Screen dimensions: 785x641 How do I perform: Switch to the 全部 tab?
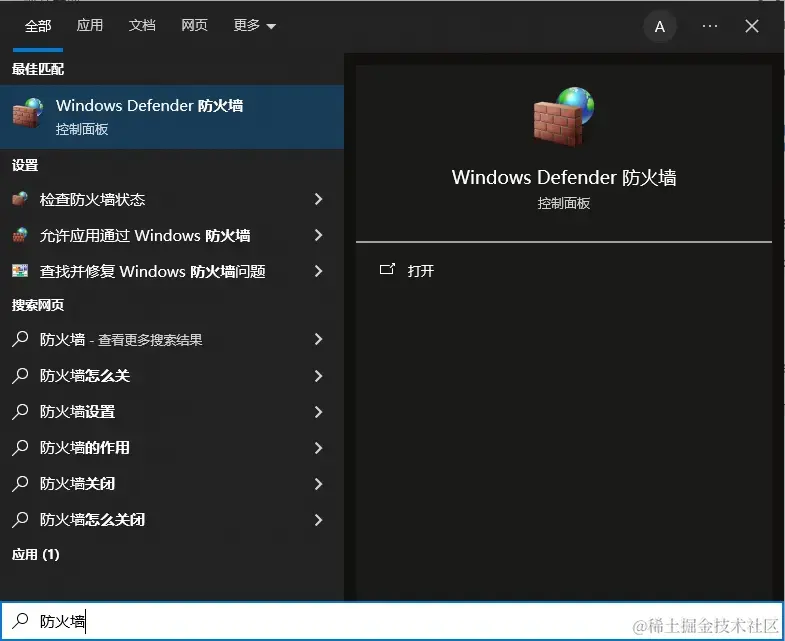(x=38, y=26)
